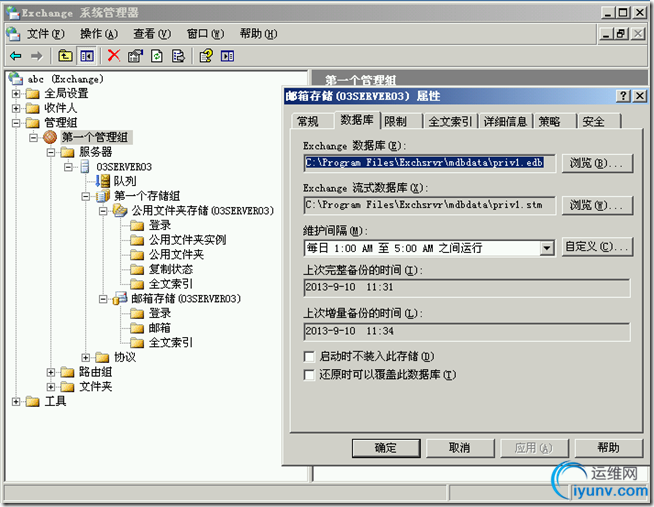The height and width of the screenshot is (507, 654).
Task: Click 浏览(B) for Exchange database
Action: click(x=597, y=163)
